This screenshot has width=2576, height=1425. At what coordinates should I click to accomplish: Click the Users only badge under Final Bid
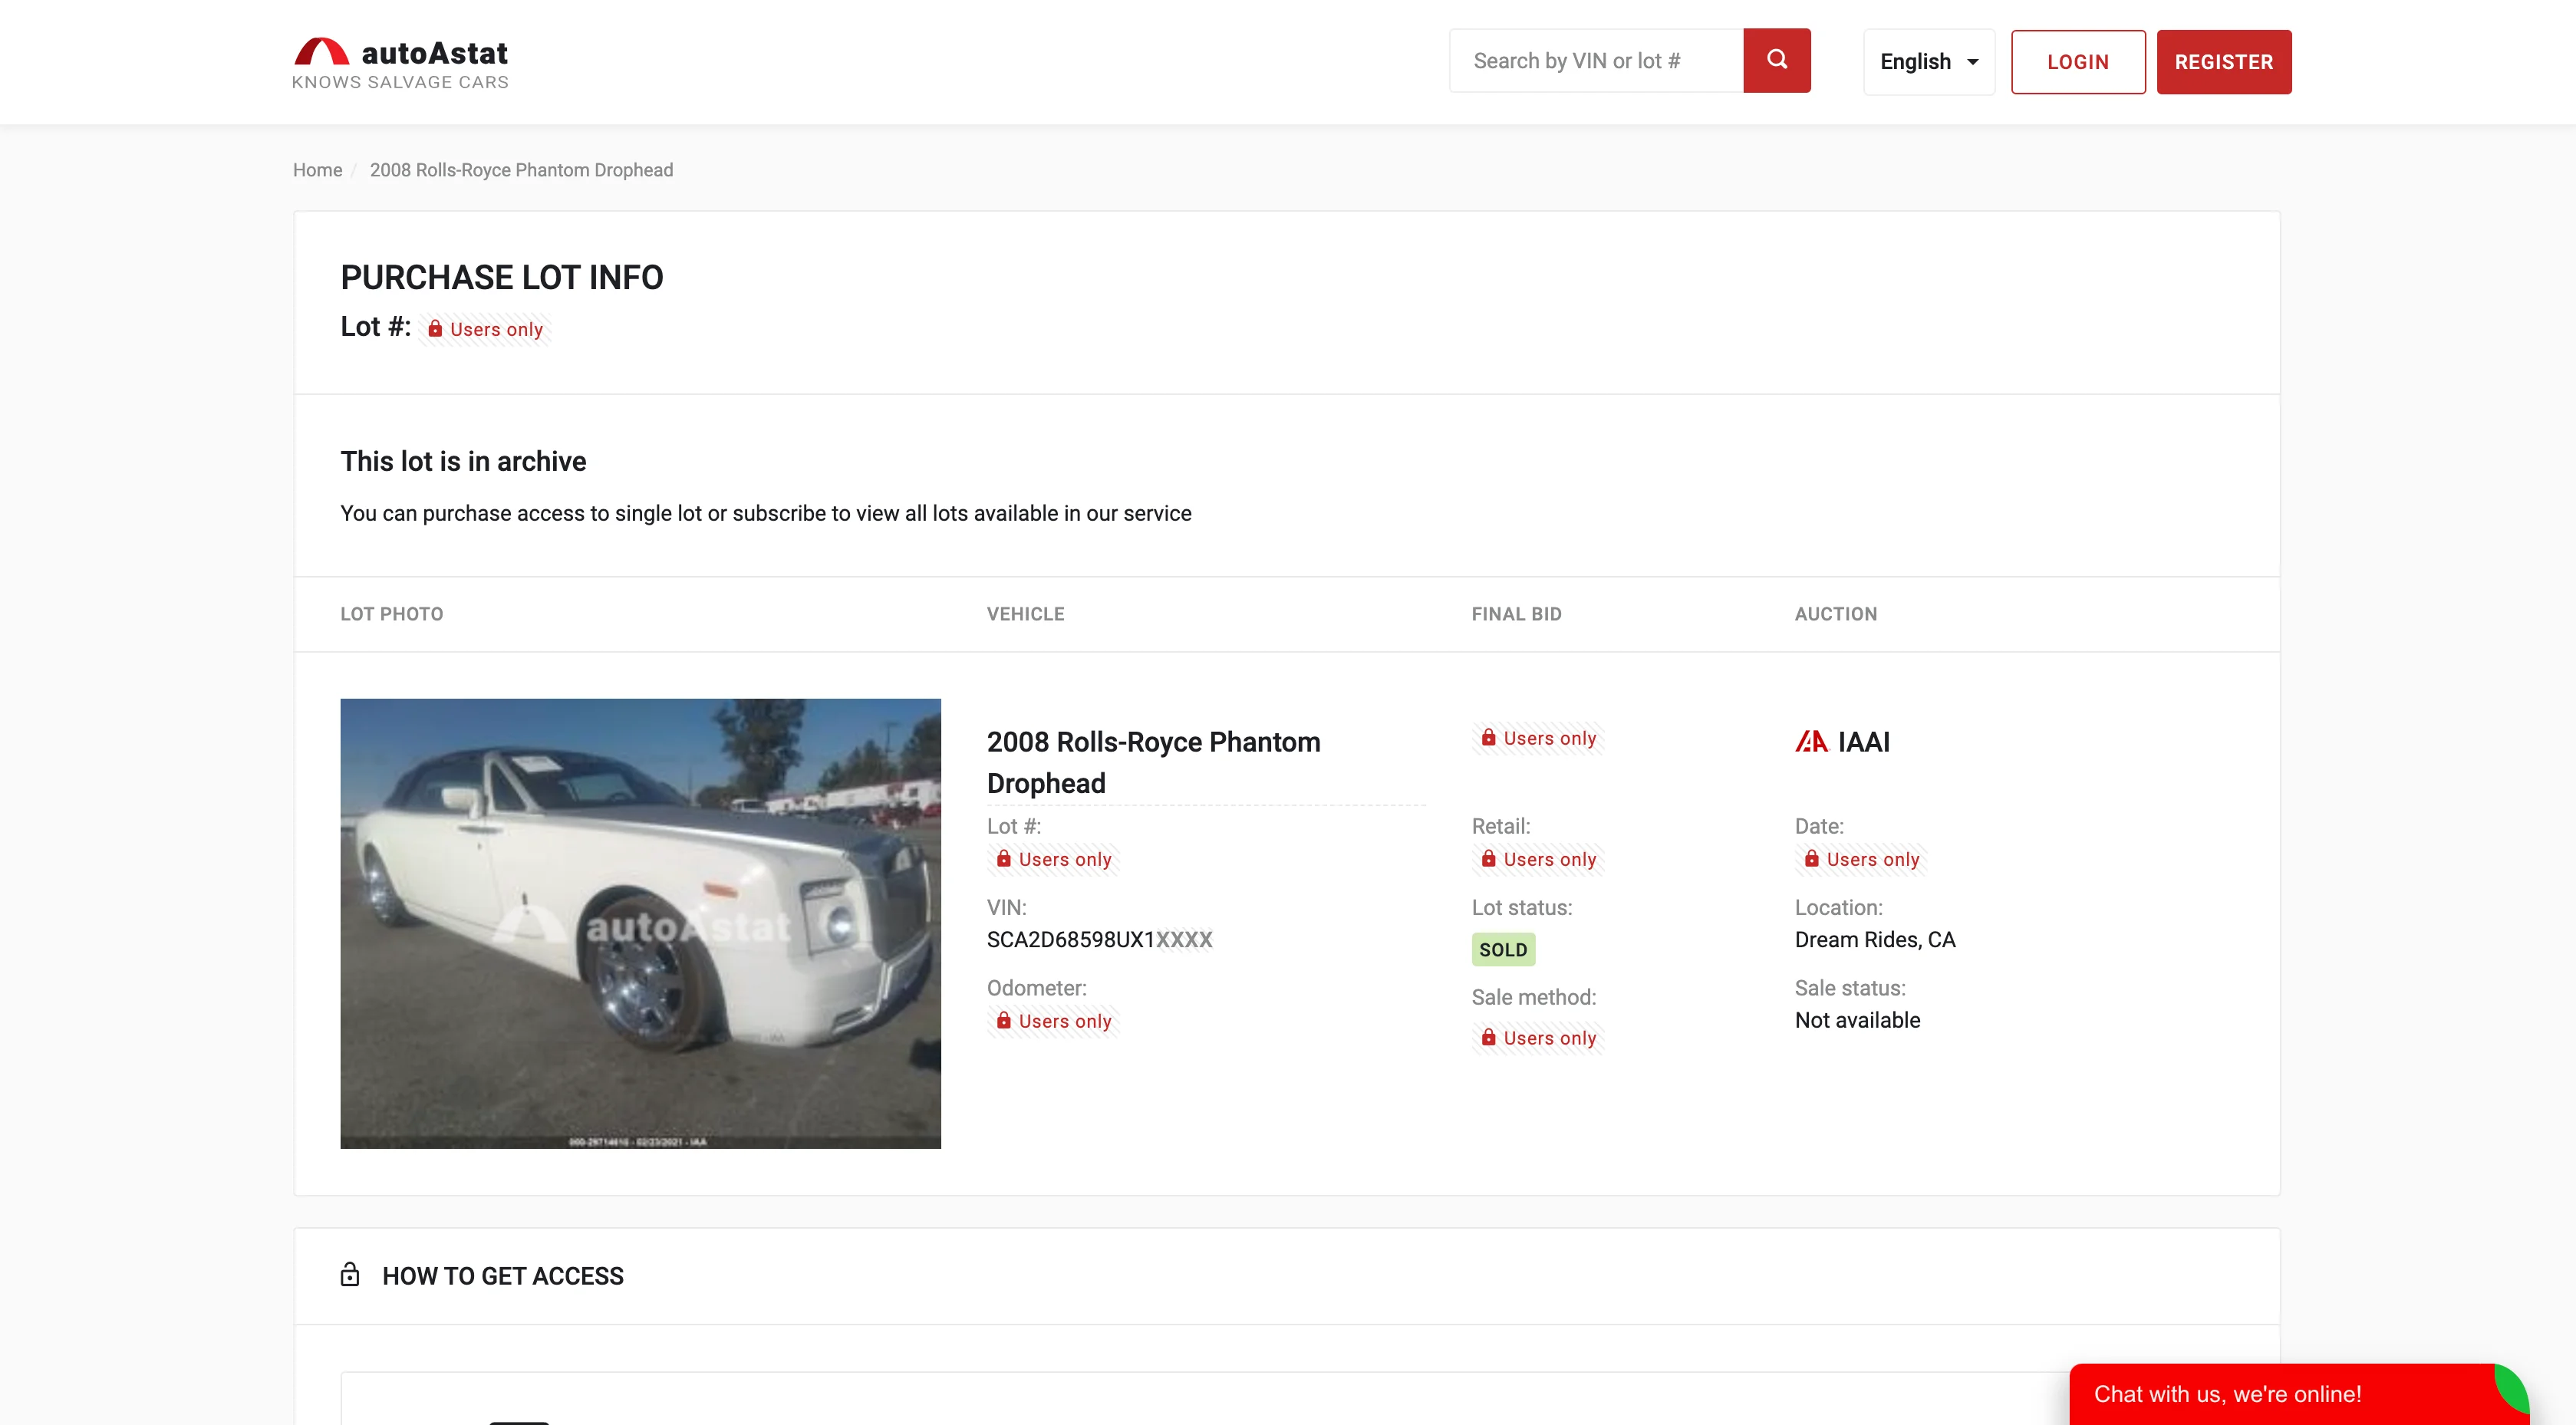1538,738
